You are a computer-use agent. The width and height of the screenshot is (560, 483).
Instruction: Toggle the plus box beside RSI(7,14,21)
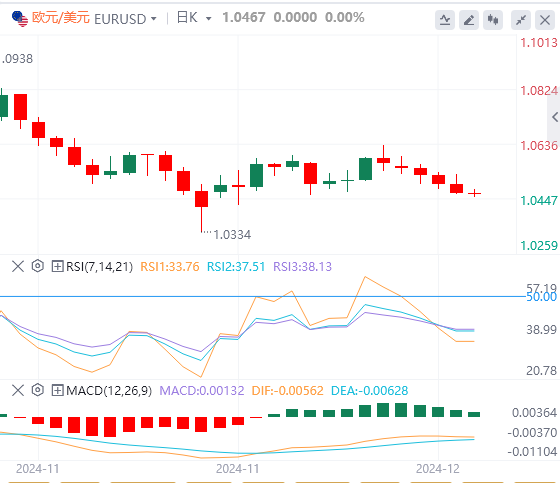tap(57, 266)
